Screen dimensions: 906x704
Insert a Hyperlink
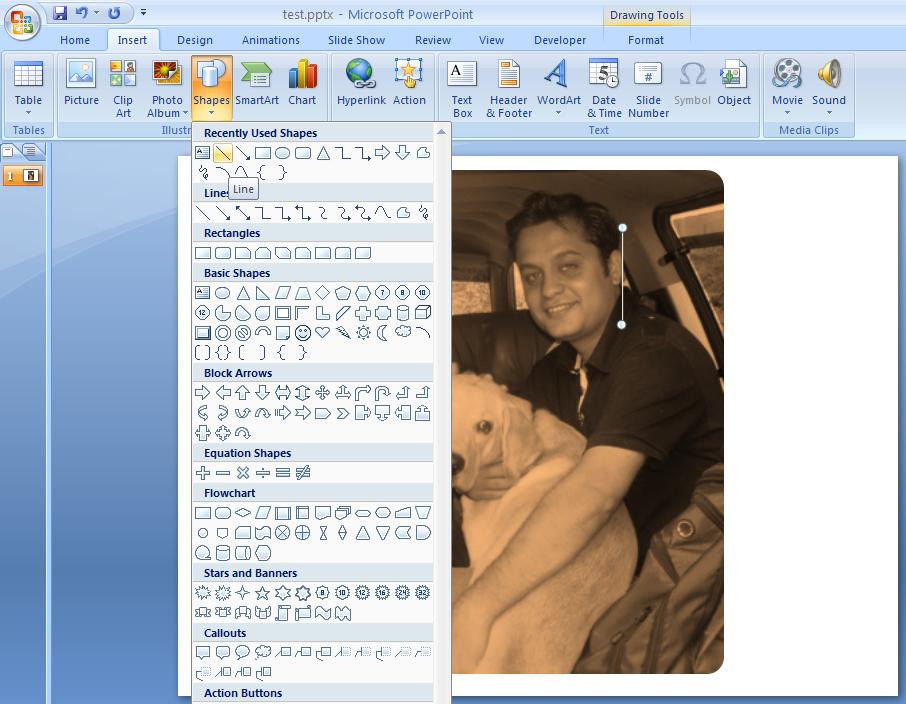pyautogui.click(x=361, y=87)
